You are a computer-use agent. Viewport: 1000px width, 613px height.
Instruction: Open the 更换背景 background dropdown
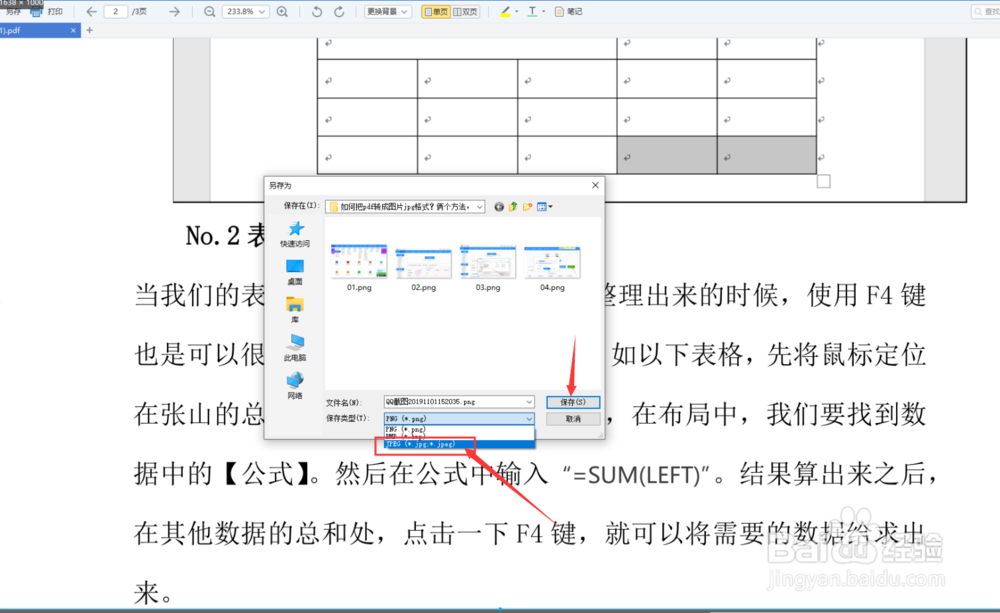coord(388,11)
